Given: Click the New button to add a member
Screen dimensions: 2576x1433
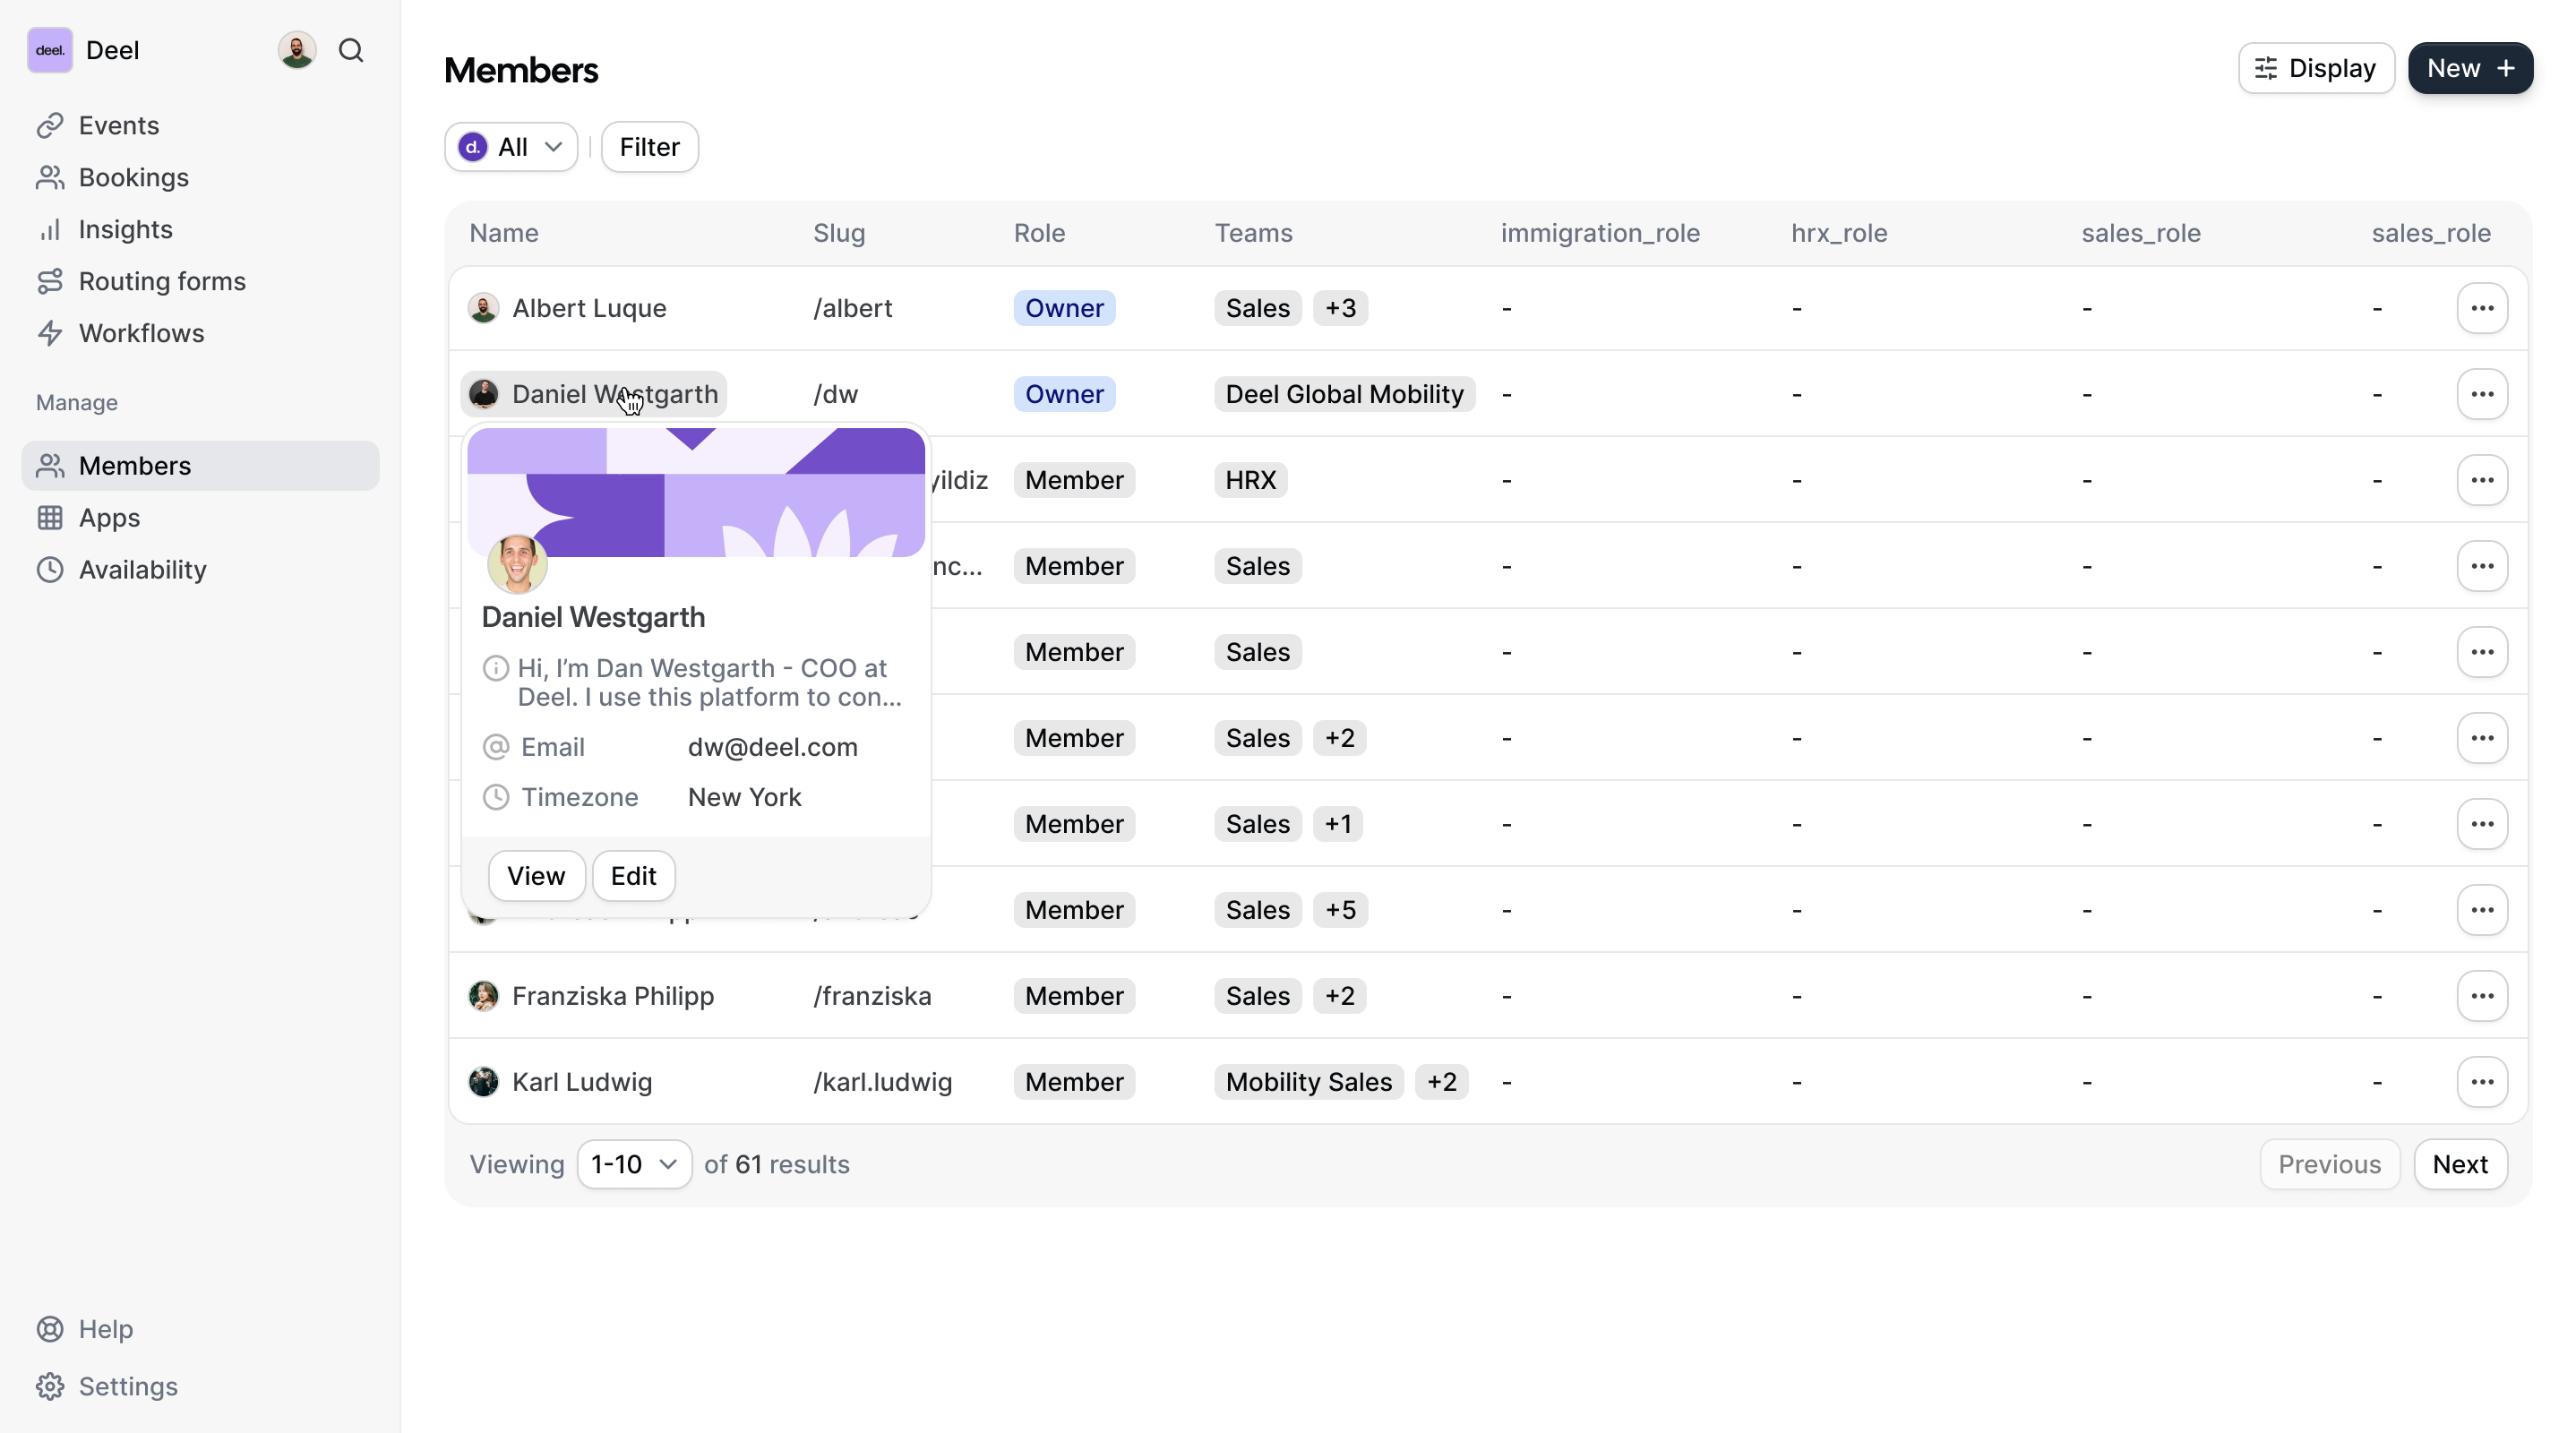Looking at the screenshot, I should coord(2470,68).
